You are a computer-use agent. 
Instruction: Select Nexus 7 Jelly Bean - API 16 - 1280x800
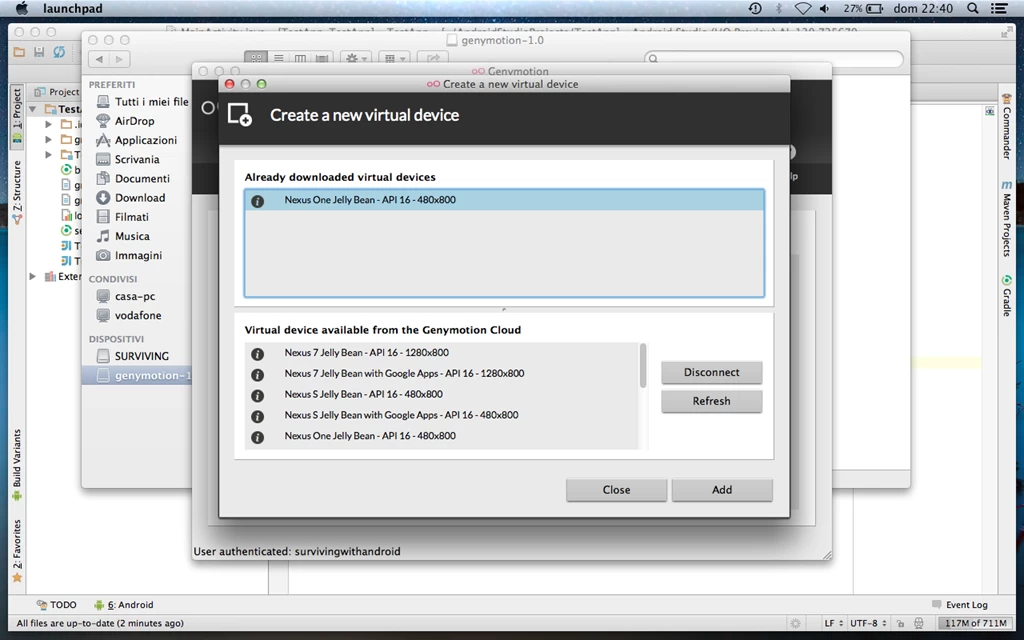(x=441, y=353)
